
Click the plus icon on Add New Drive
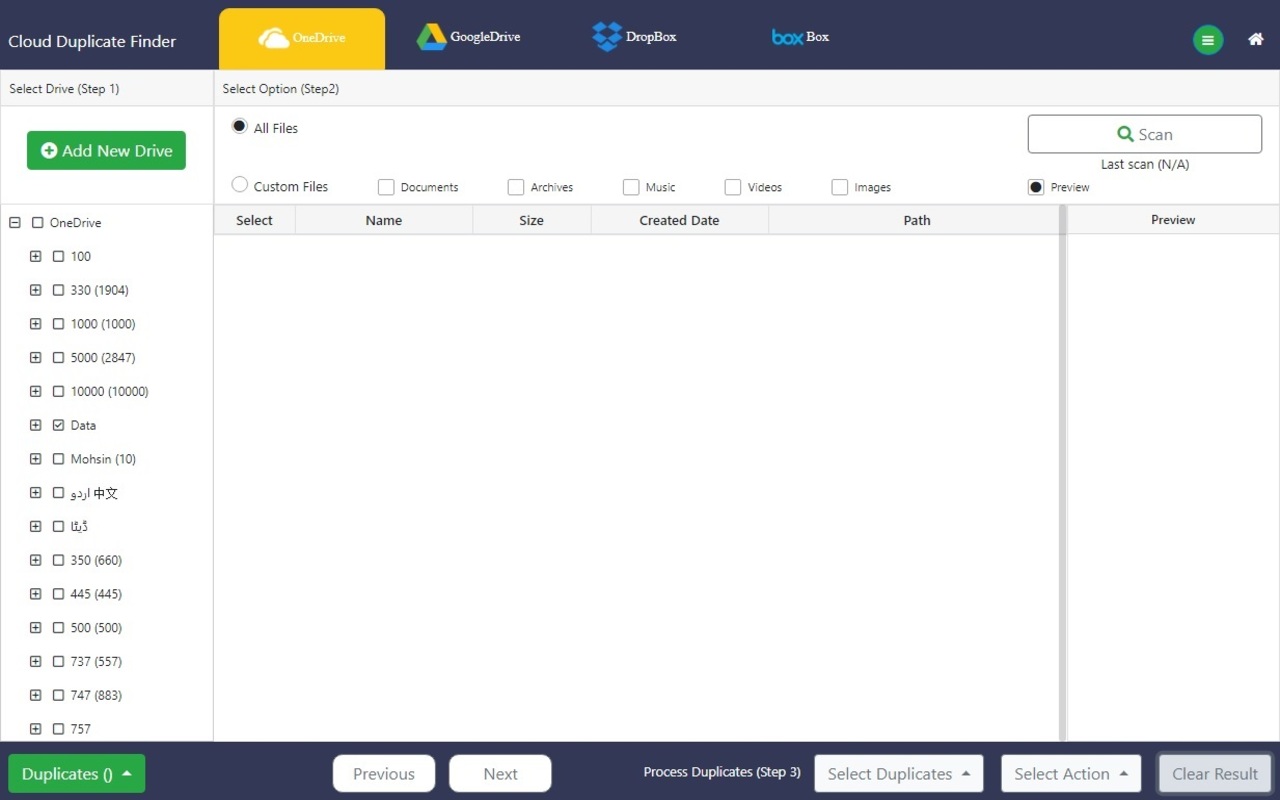pyautogui.click(x=48, y=150)
